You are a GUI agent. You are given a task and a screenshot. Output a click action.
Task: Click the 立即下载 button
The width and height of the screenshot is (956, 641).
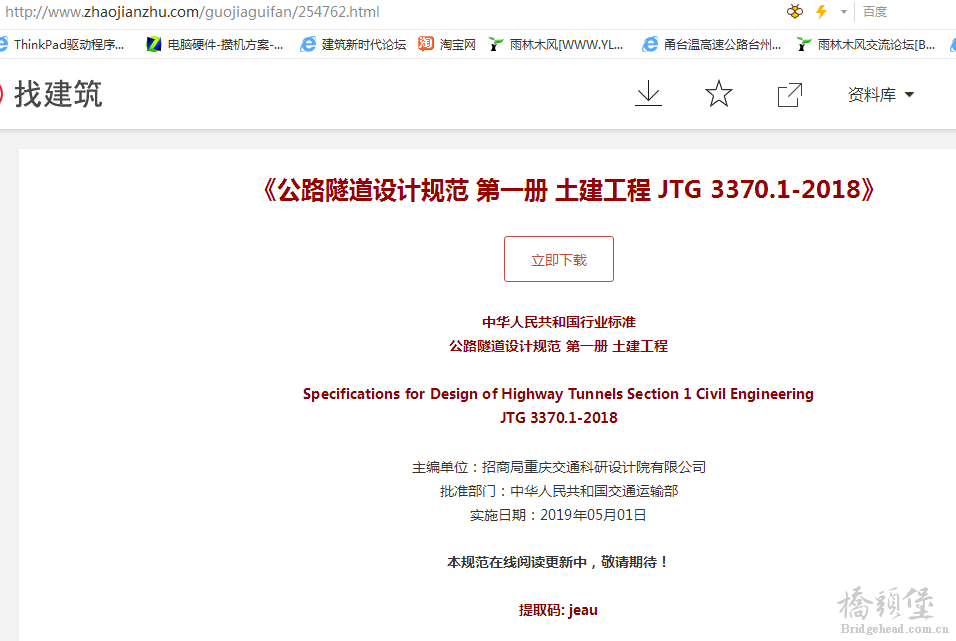point(558,260)
